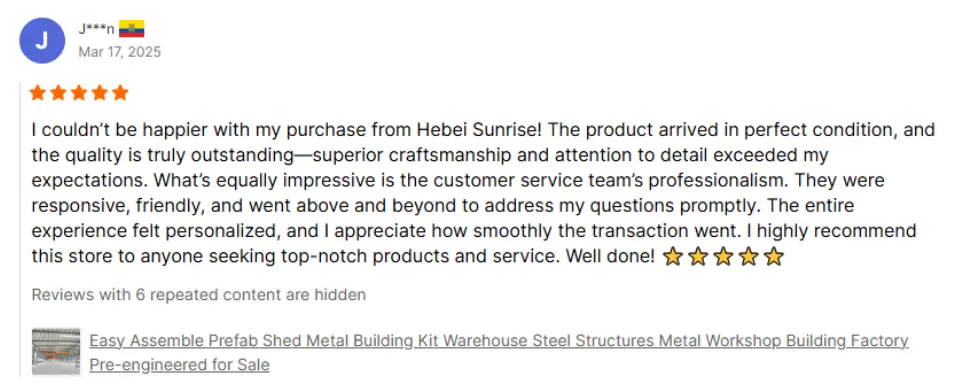Click the last gold emoji star in review
The image size is (966, 387).
[773, 256]
